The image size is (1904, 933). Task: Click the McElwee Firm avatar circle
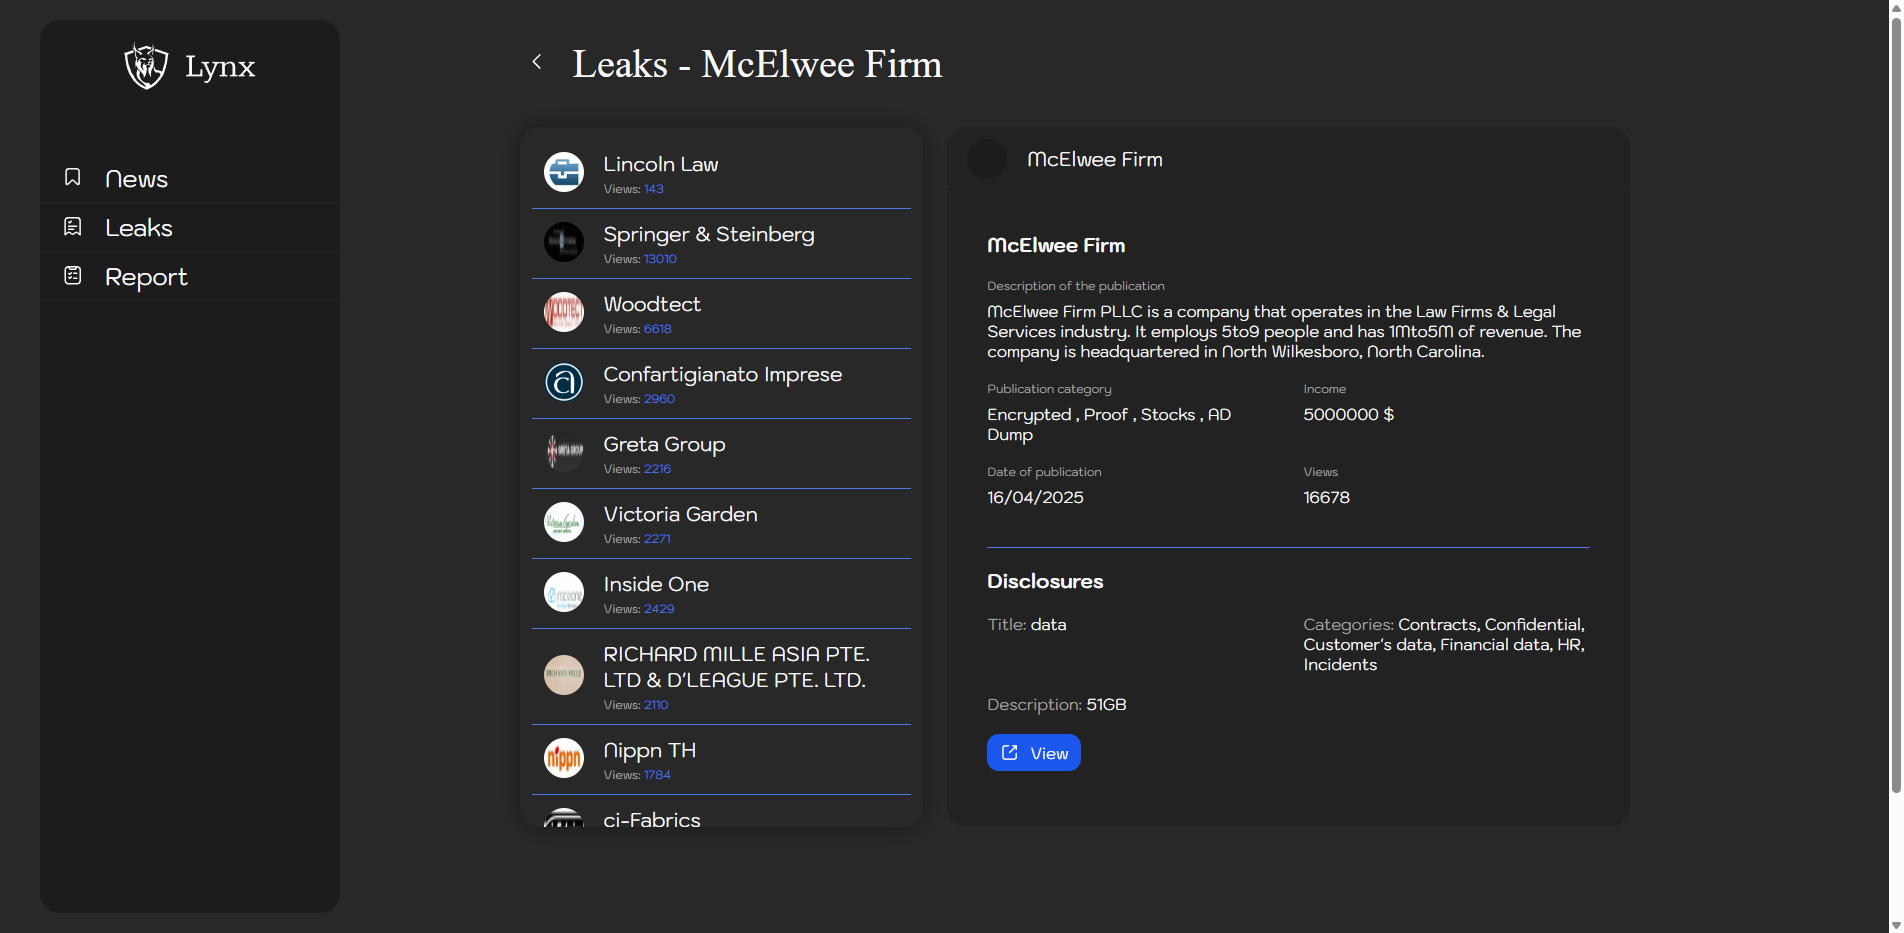coord(987,160)
